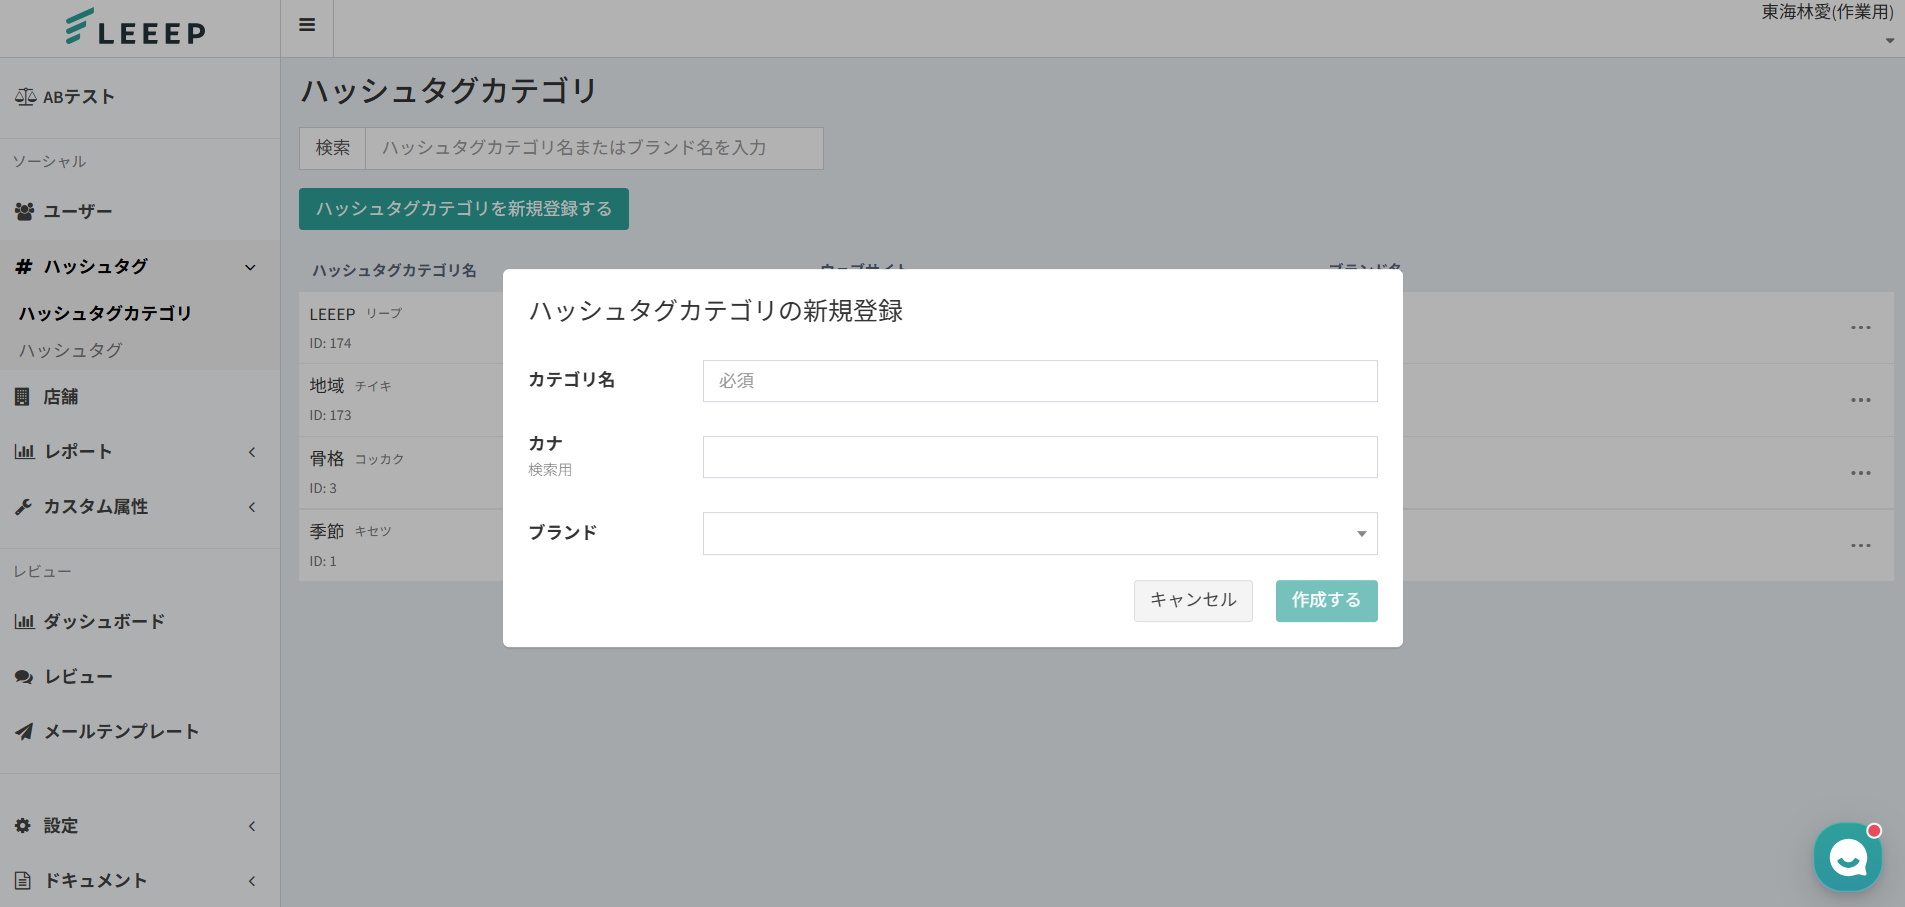
Task: Focus the category name input field
Action: pos(1040,381)
